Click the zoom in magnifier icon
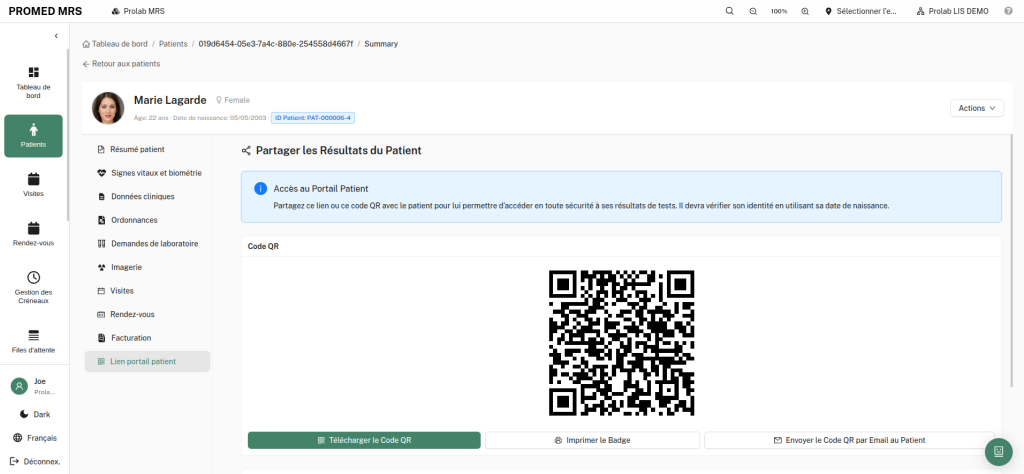 [805, 10]
